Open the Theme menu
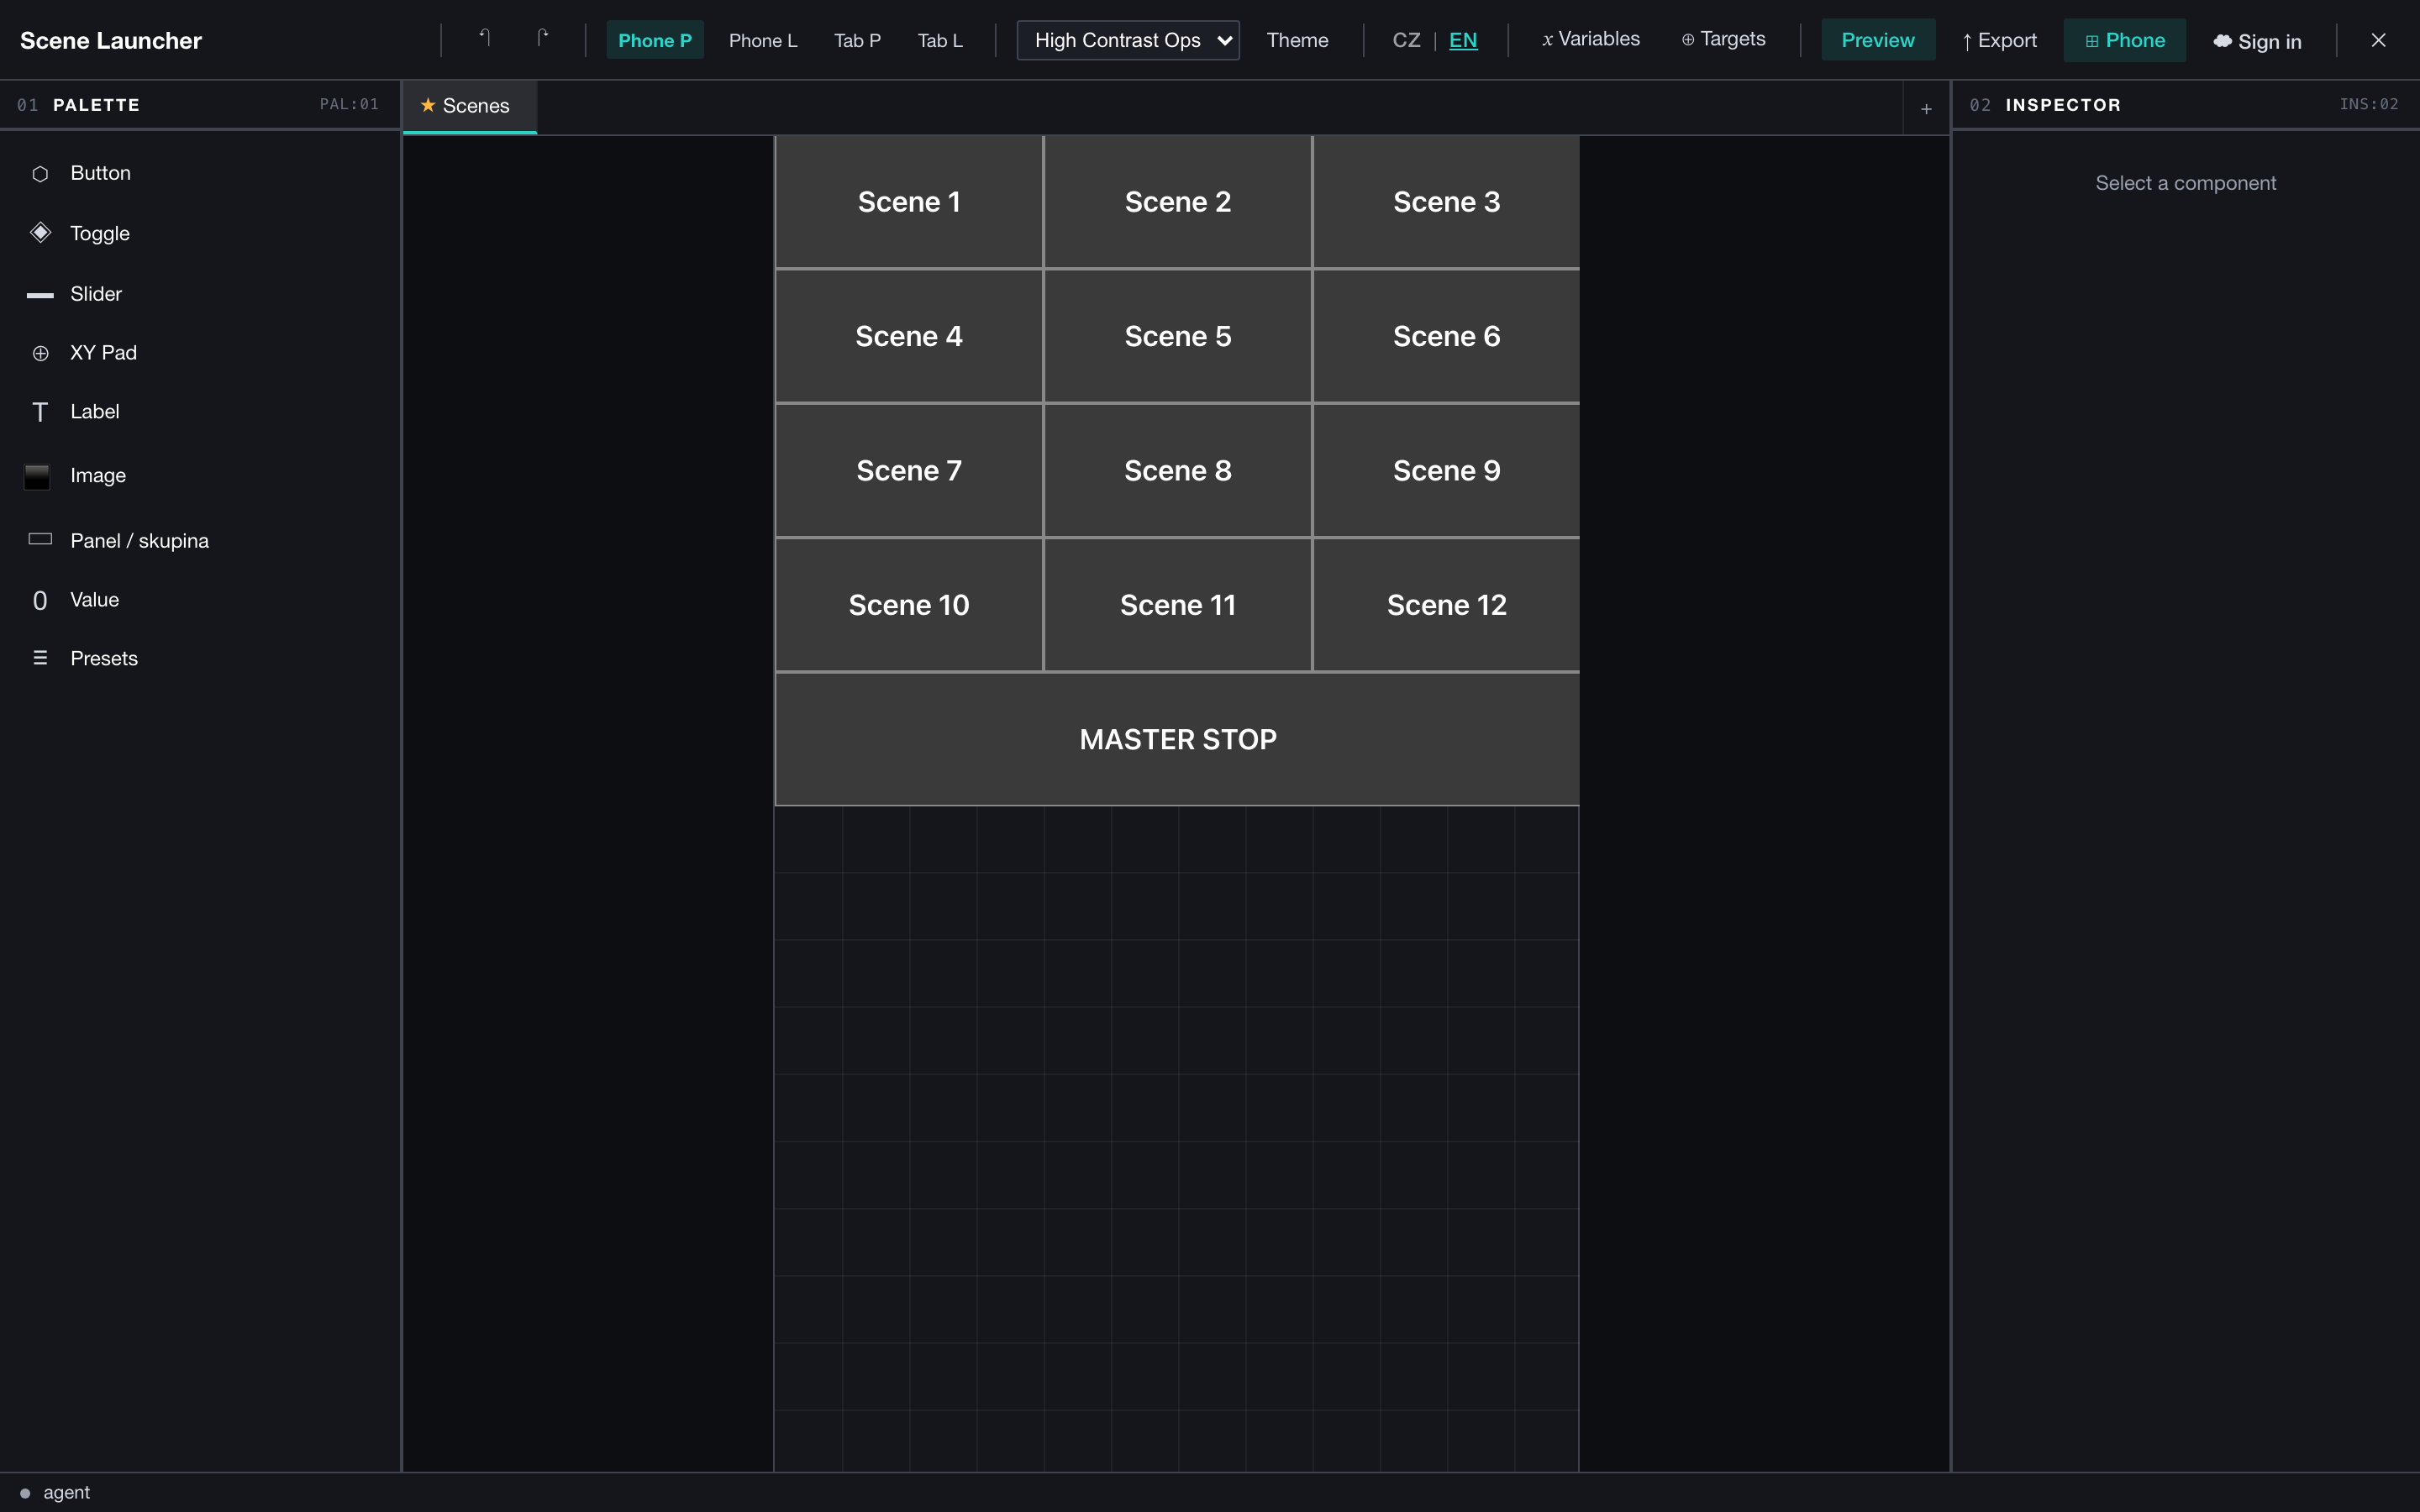This screenshot has height=1512, width=2420. (1297, 40)
